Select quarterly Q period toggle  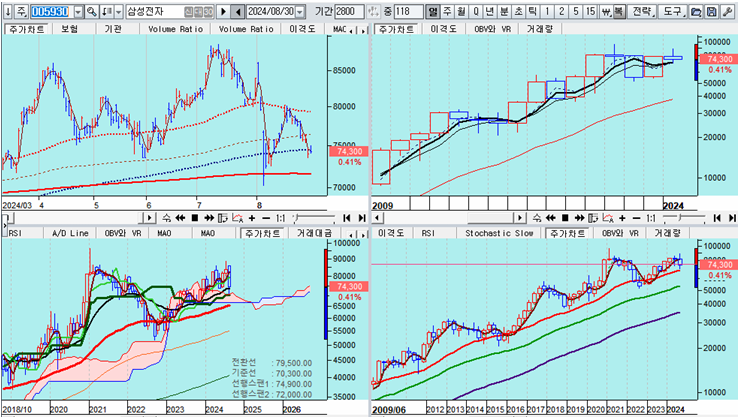[x=476, y=11]
